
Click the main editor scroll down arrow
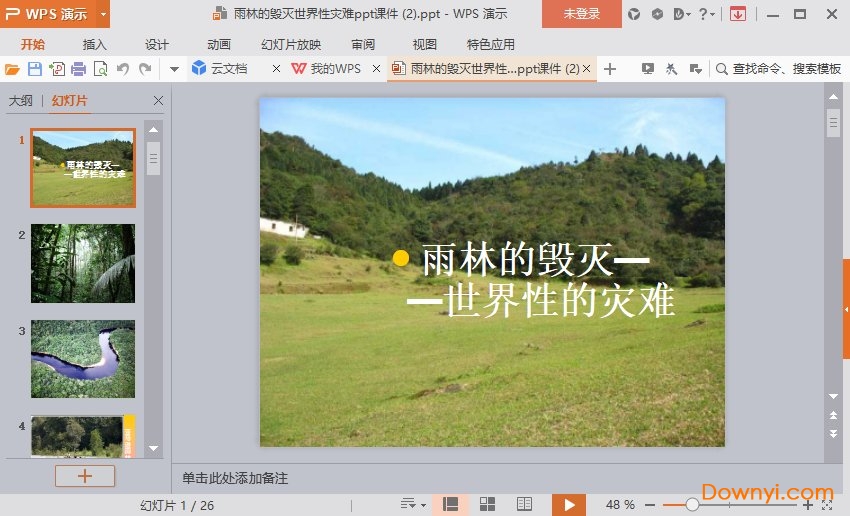pyautogui.click(x=833, y=396)
